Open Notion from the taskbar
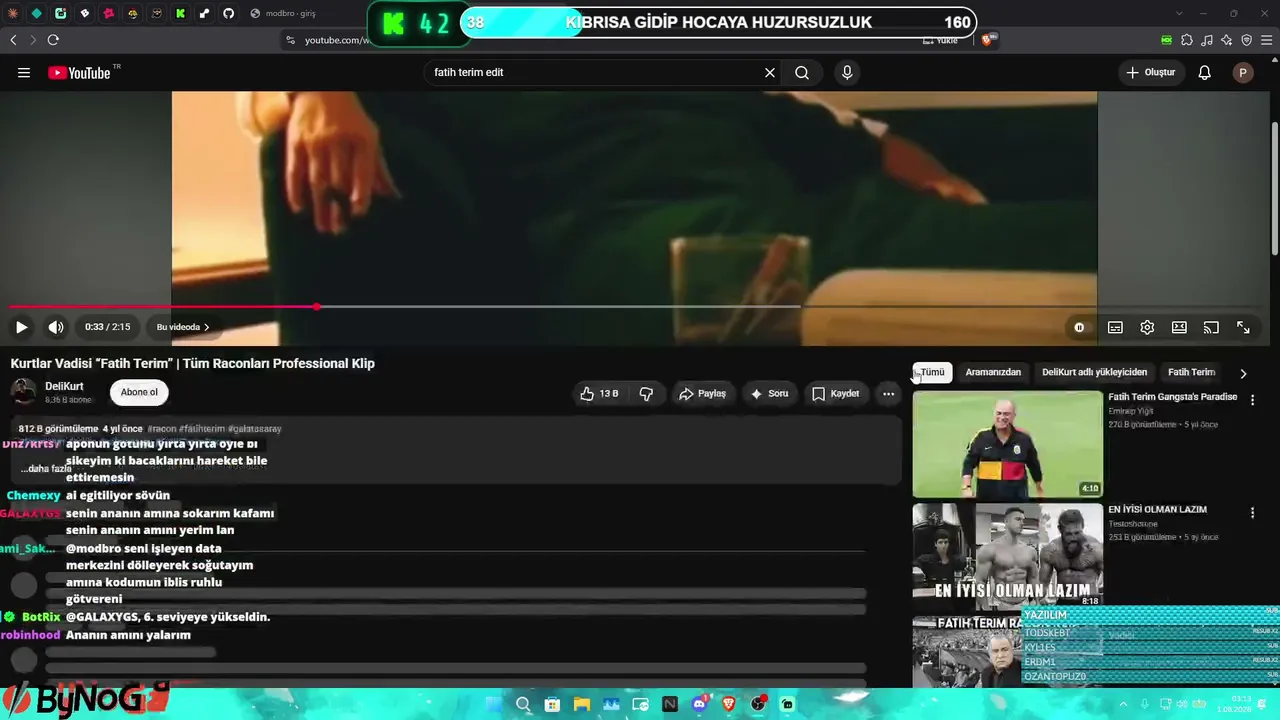Viewport: 1280px width, 720px height. tap(670, 704)
